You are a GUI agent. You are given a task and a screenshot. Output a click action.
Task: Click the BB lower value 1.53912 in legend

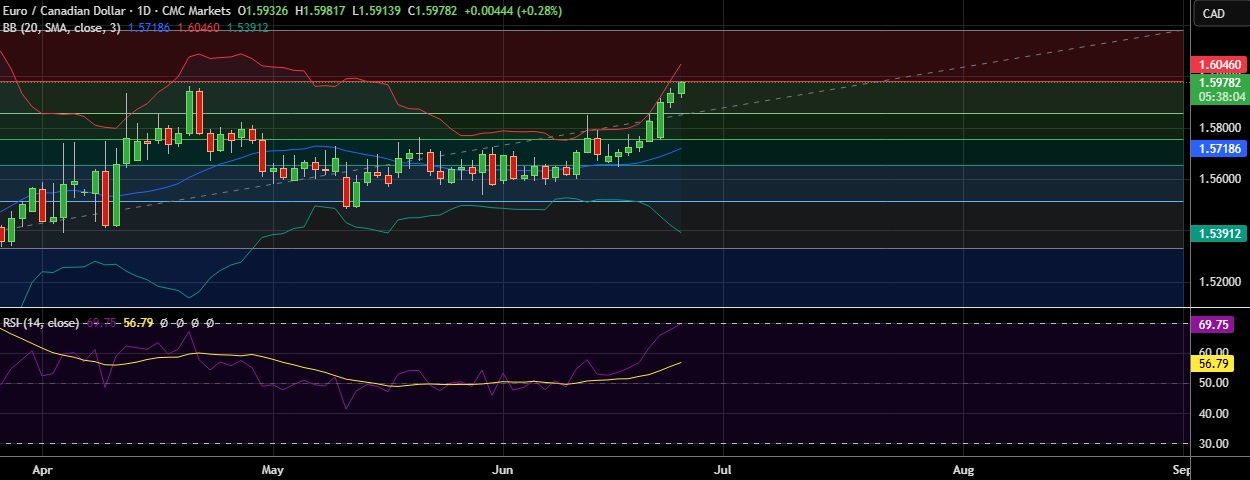248,27
